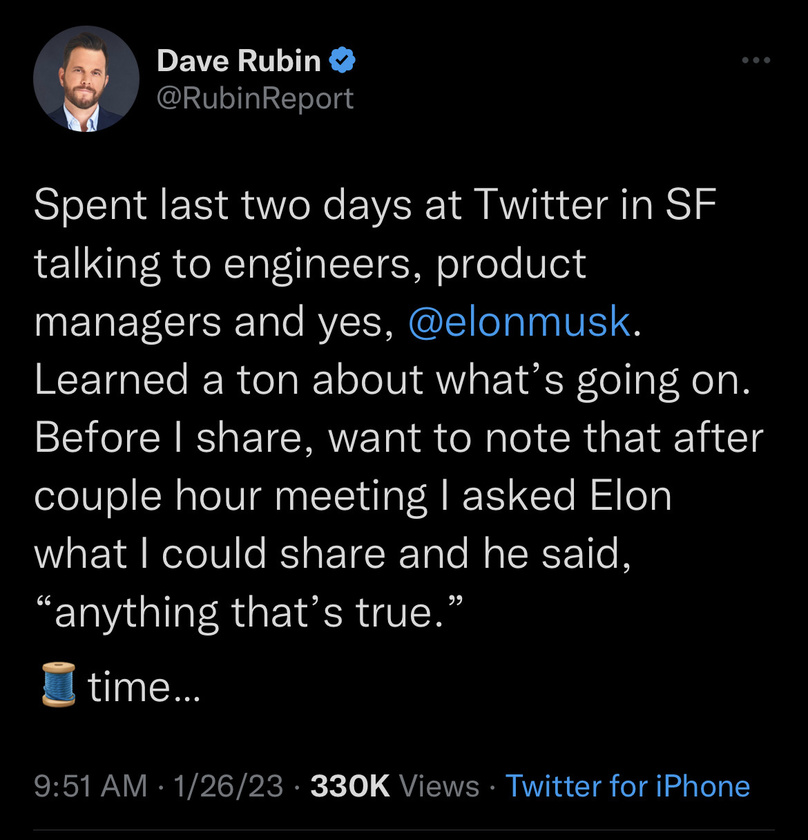
Task: Click the "couple hour meeting" line
Action: coord(352,496)
